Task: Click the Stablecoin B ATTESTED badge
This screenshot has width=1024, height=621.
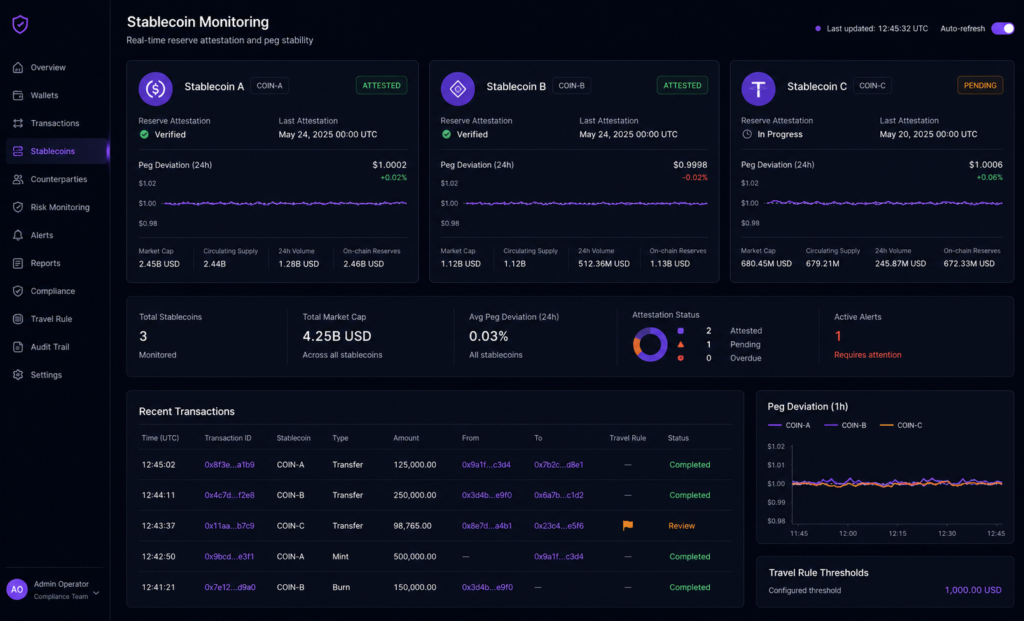Action: (682, 86)
